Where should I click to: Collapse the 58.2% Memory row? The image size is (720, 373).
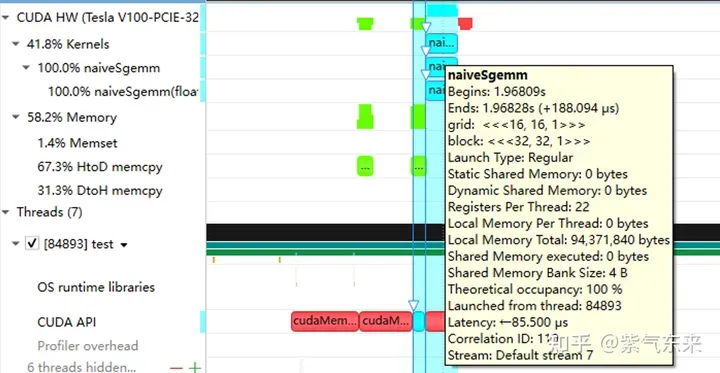[x=16, y=117]
